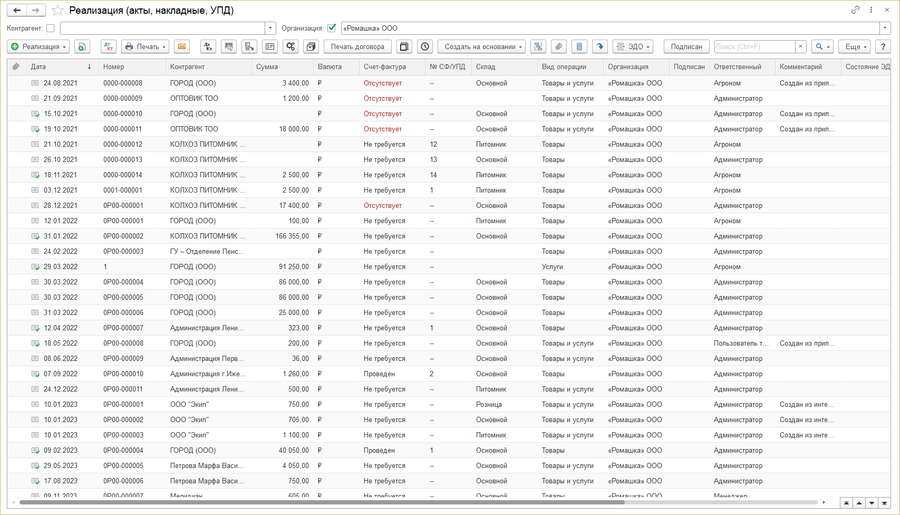
Task: Open help with the question mark
Action: coord(883,47)
